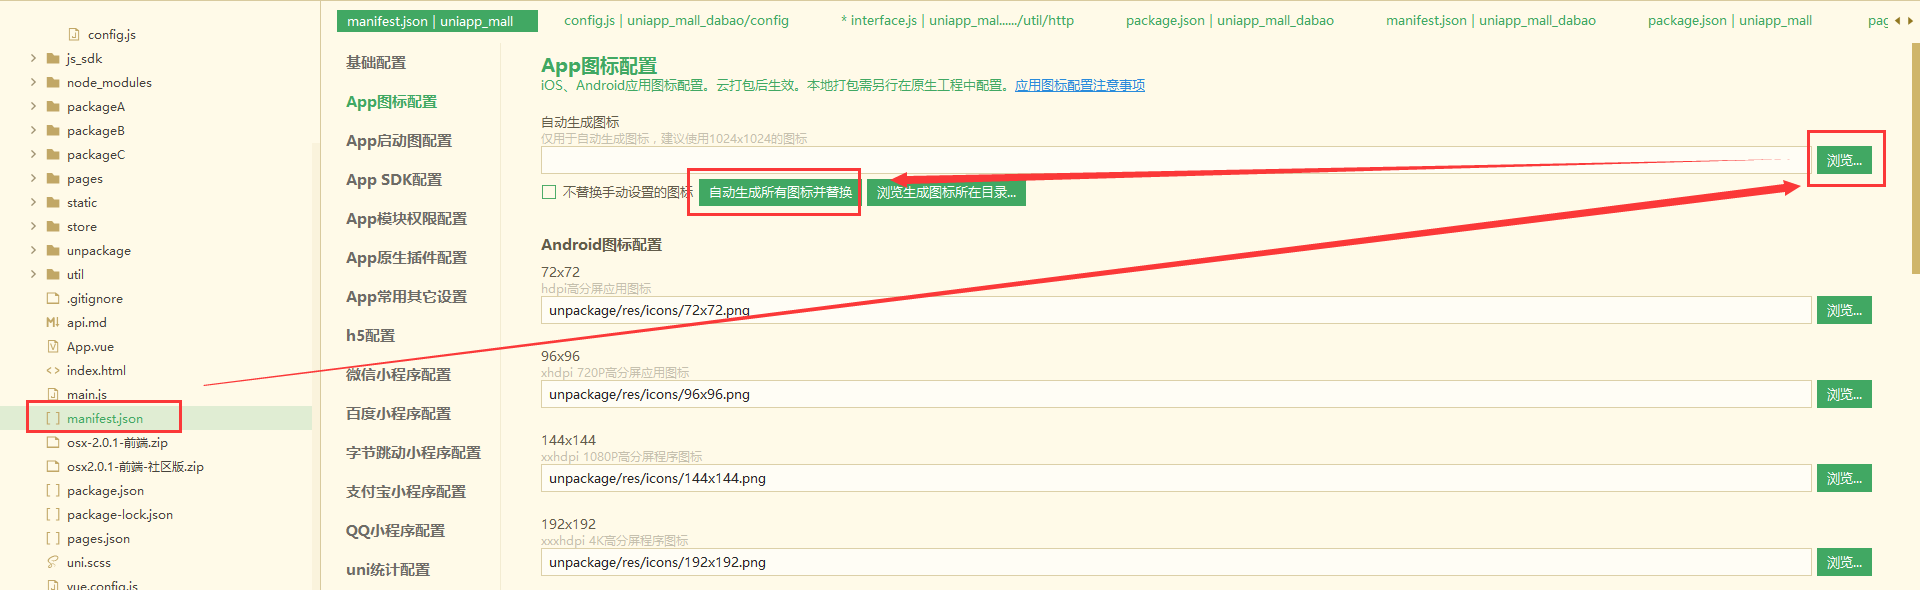1920x590 pixels.
Task: Click the unpackage folder icon
Action: pyautogui.click(x=53, y=251)
